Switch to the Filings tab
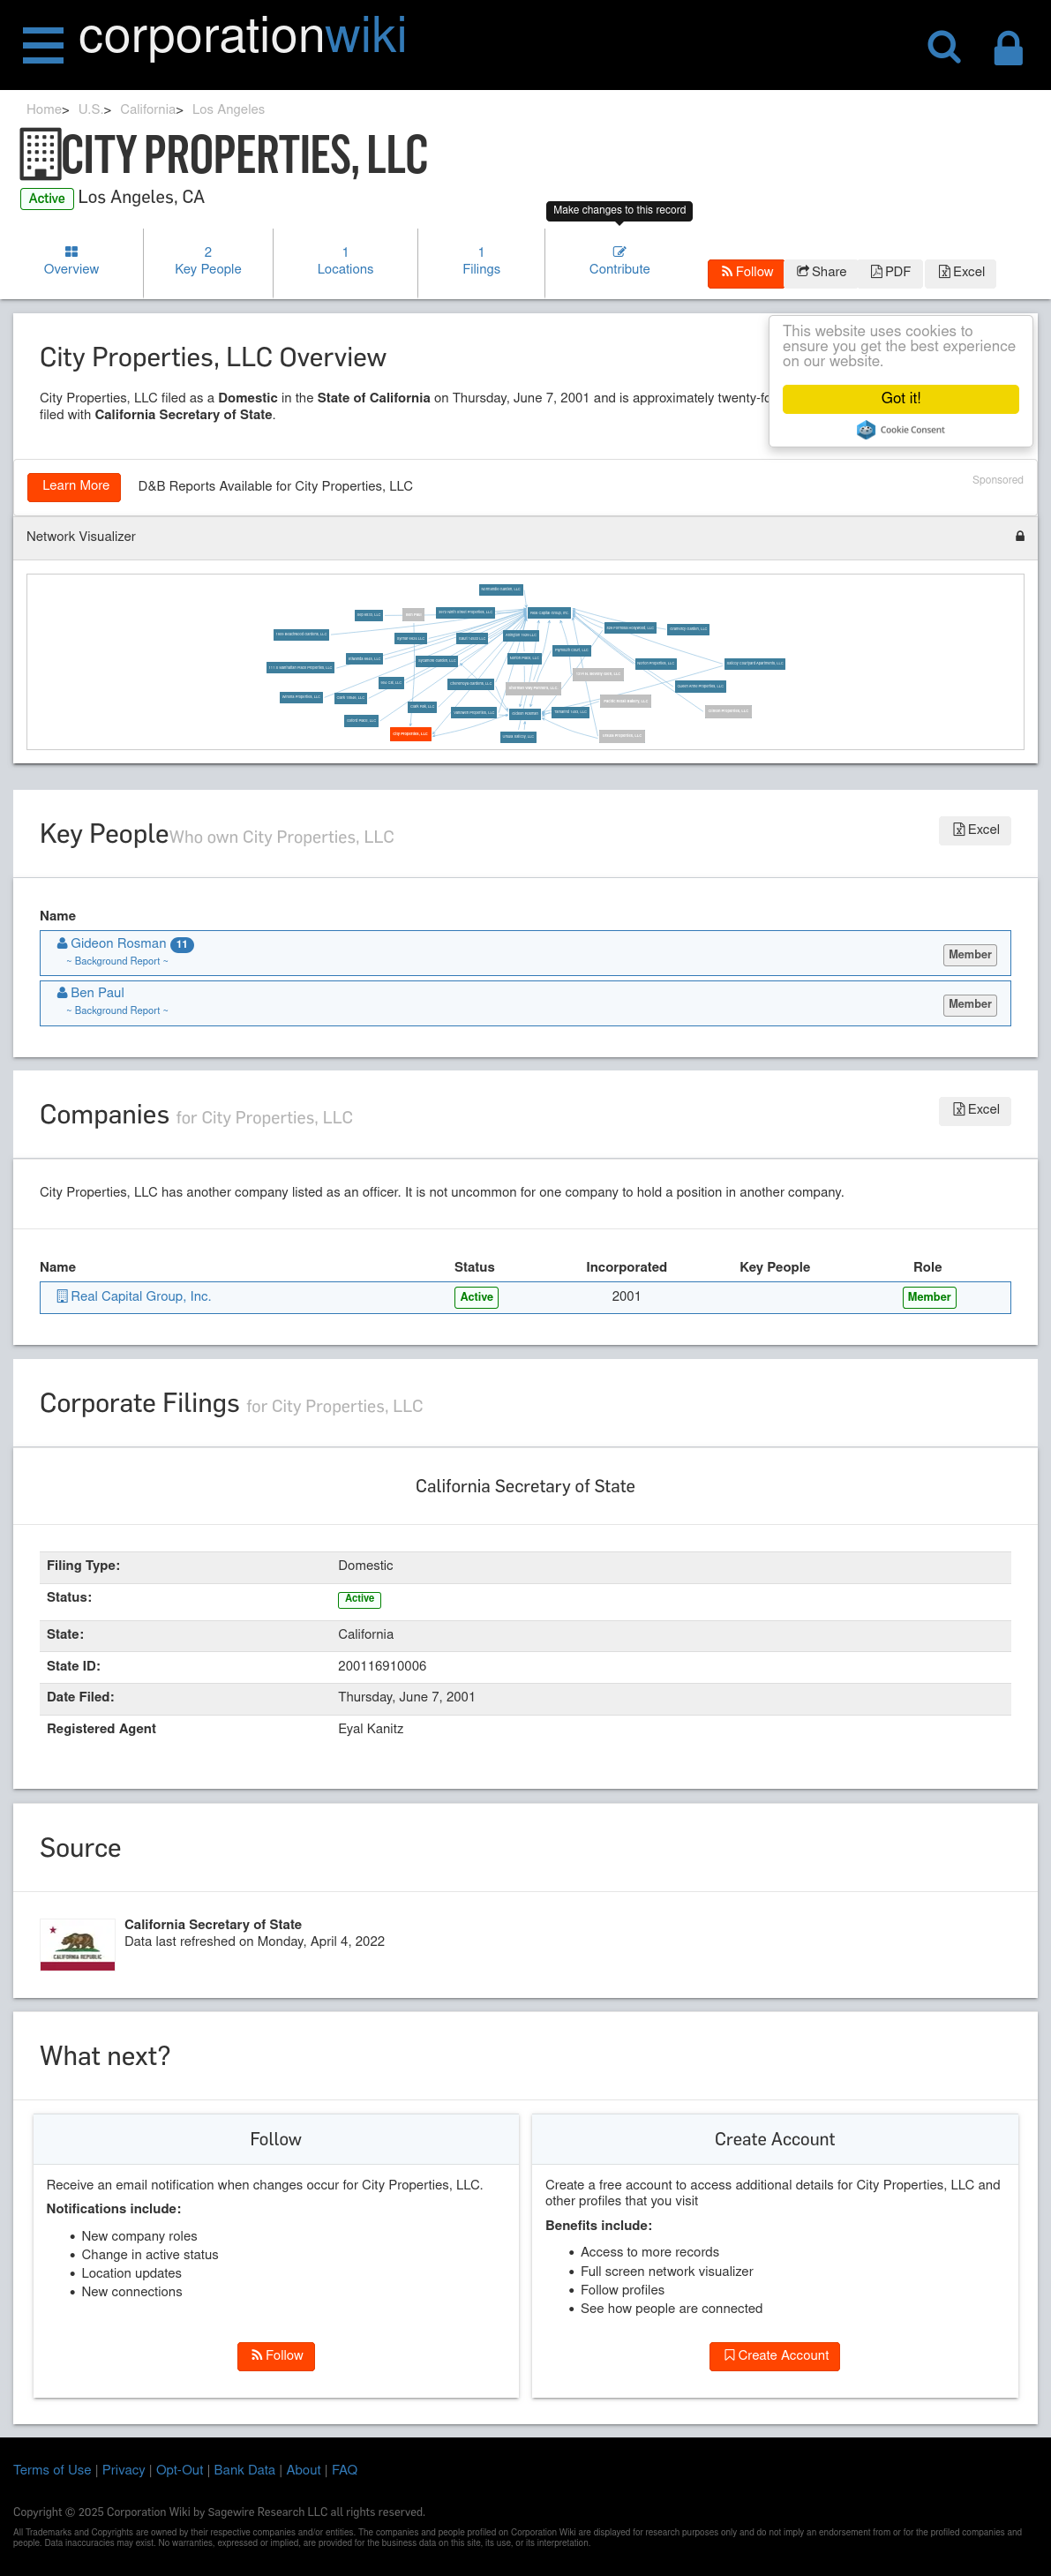The width and height of the screenshot is (1051, 2576). pyautogui.click(x=481, y=262)
